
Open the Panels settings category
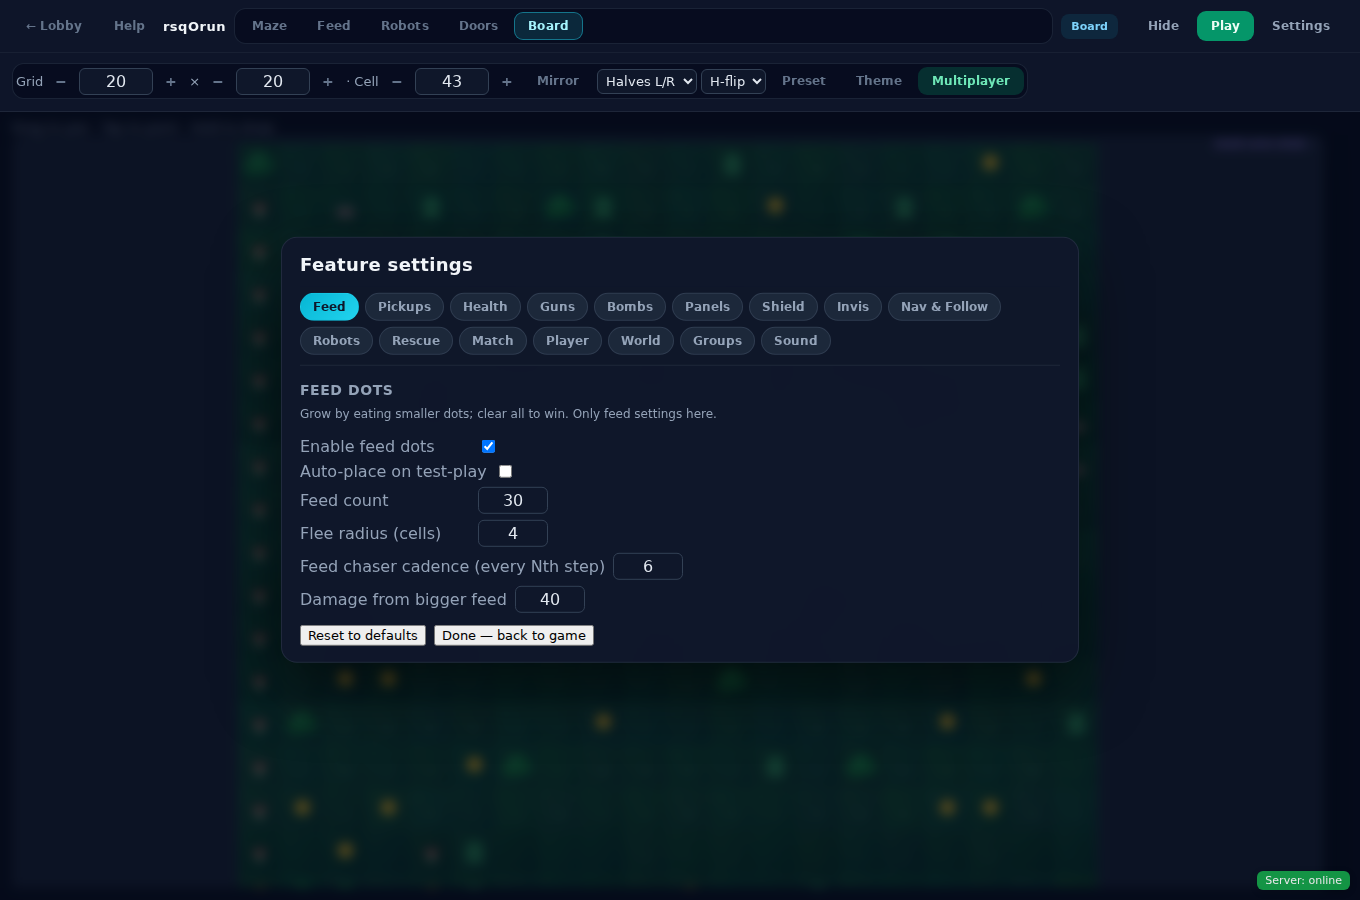click(707, 307)
